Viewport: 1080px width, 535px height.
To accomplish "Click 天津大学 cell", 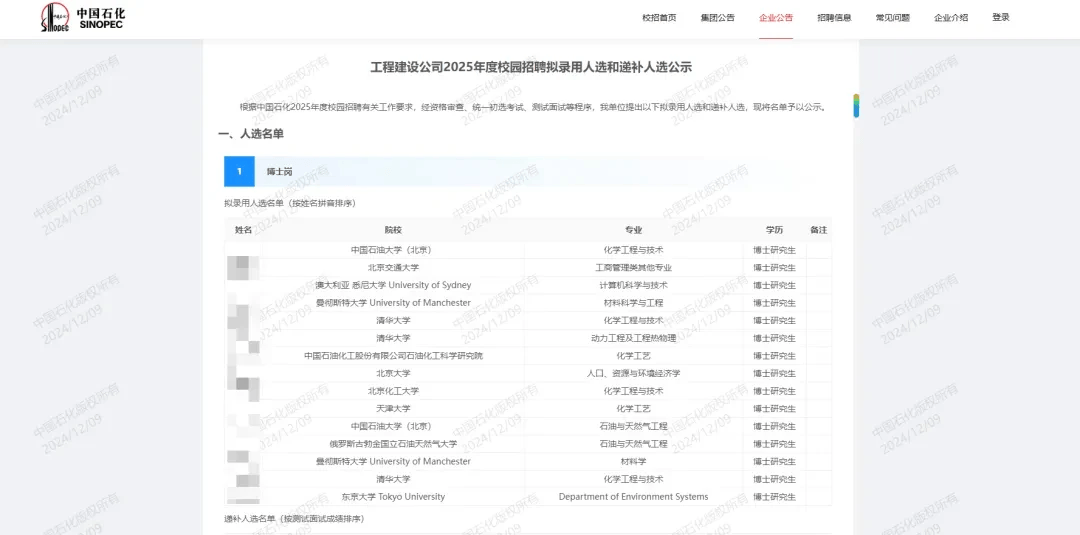I will (393, 409).
